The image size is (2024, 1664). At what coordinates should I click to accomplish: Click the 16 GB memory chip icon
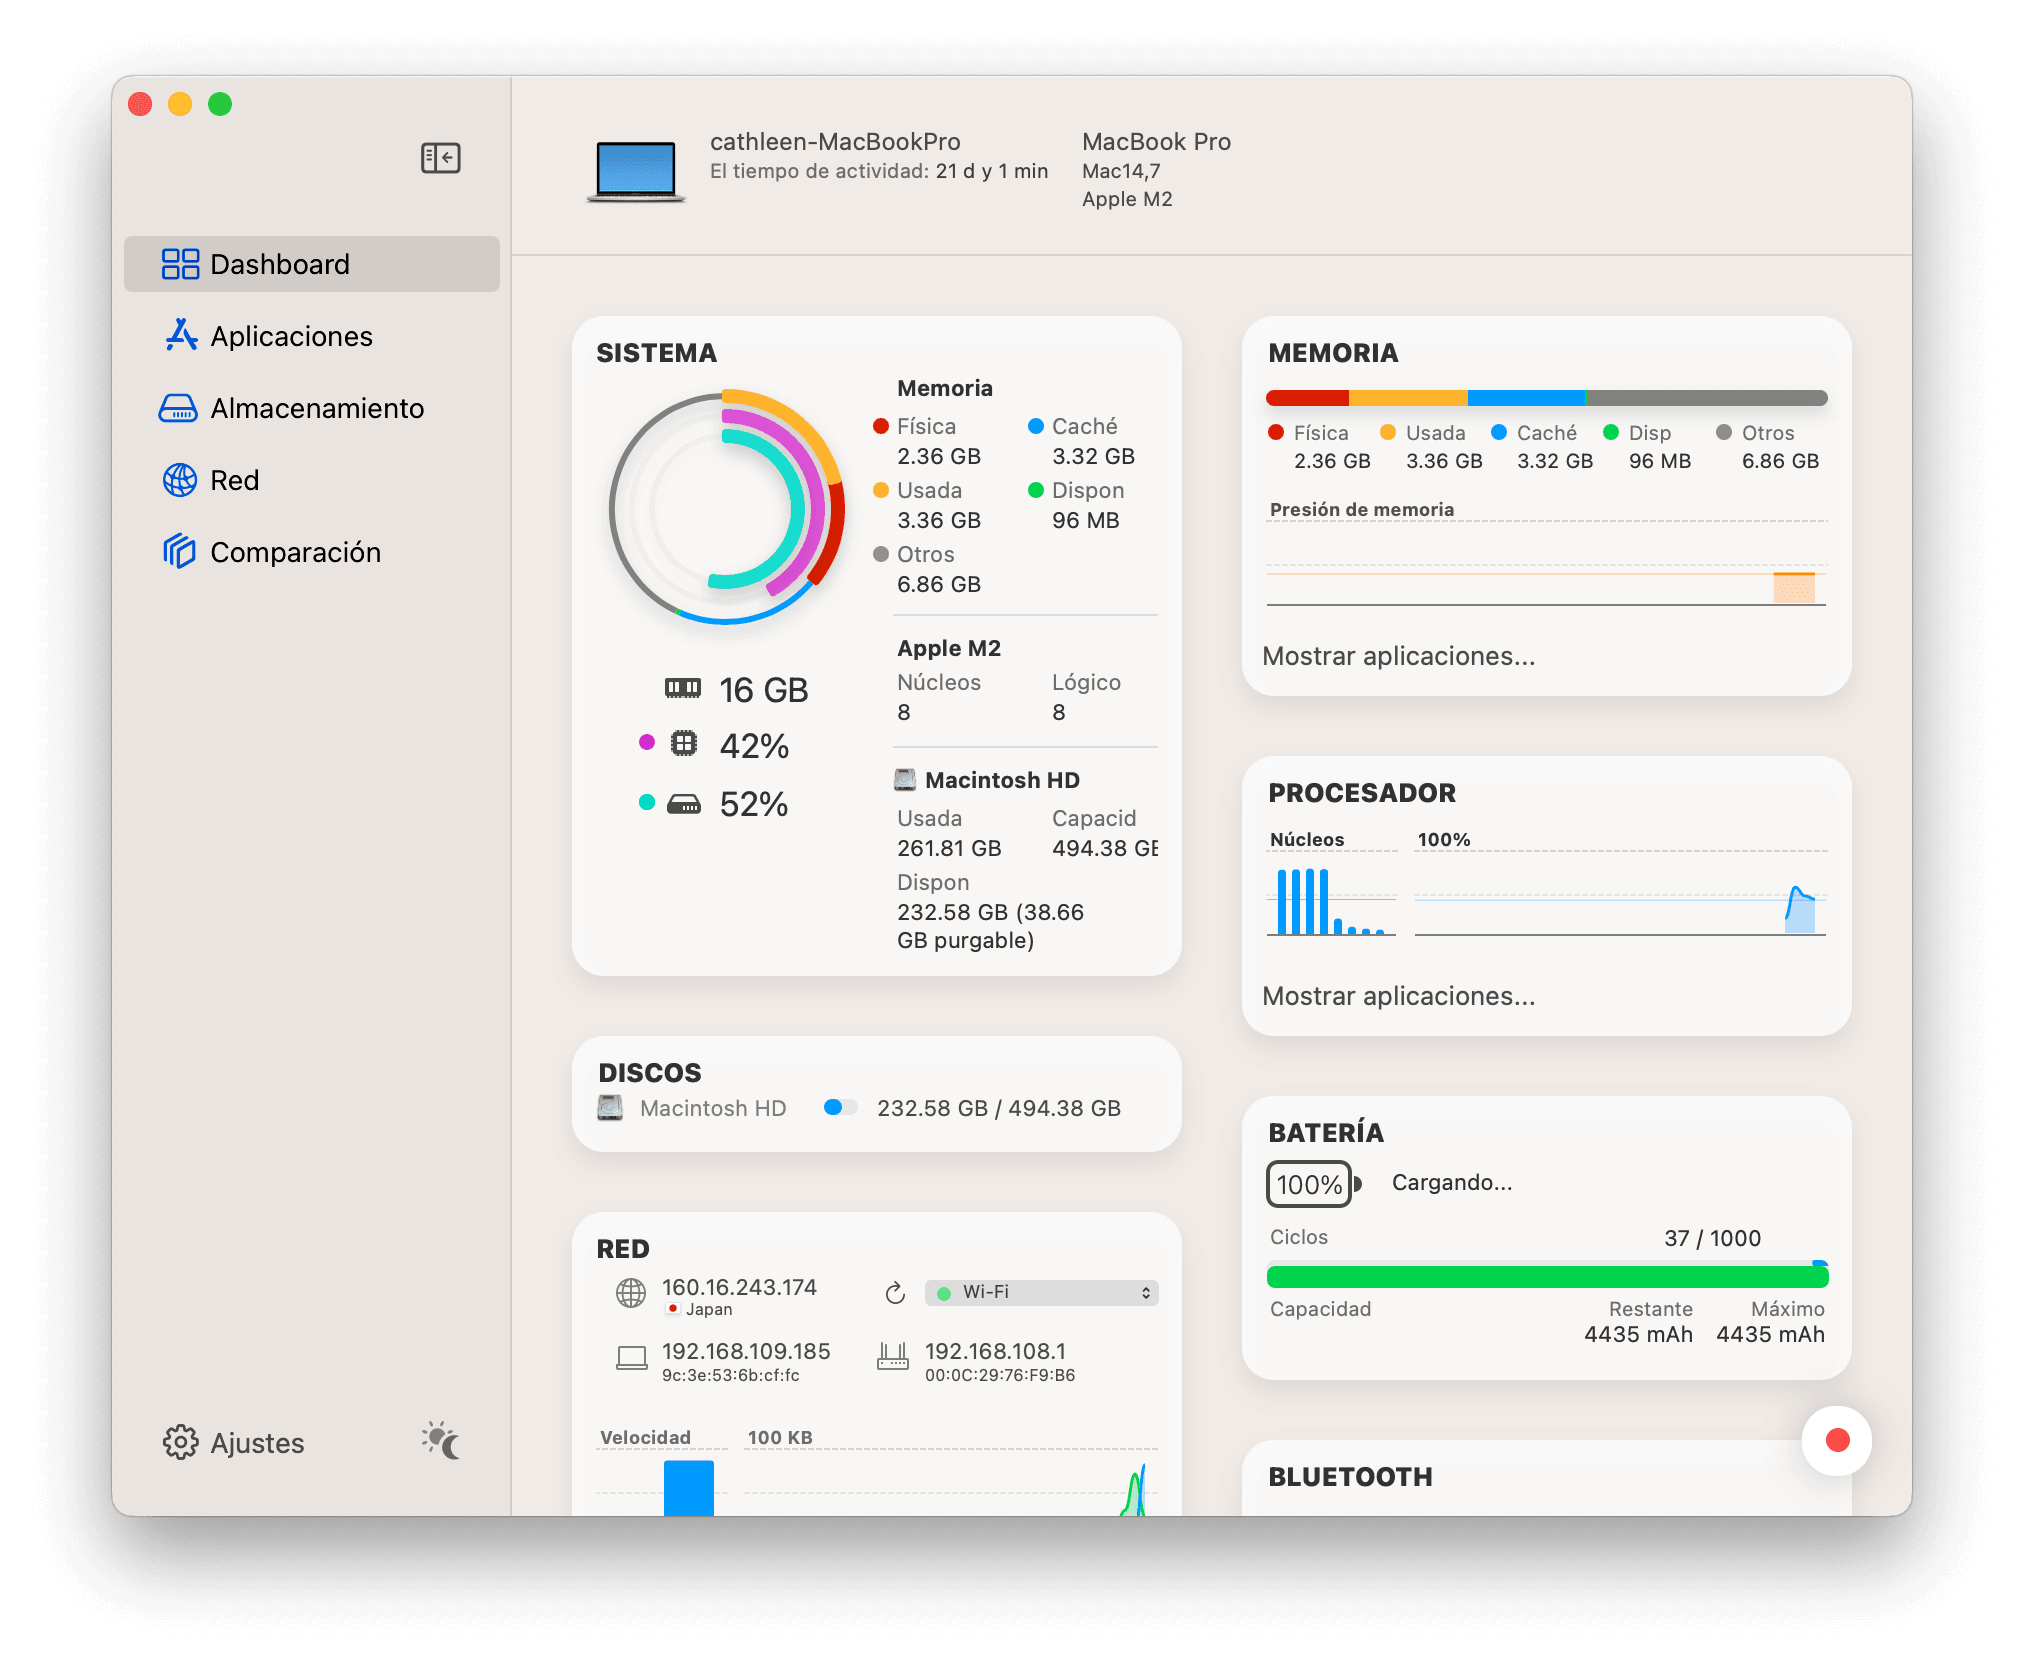point(683,688)
